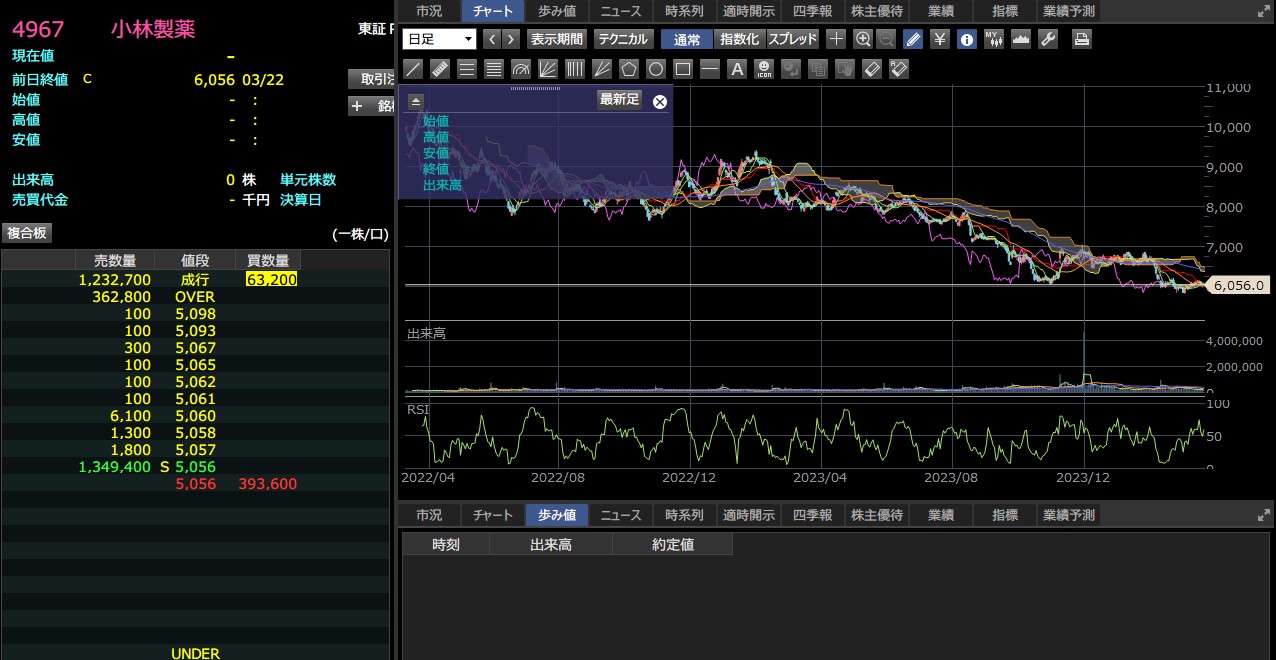Click the OVER row in order book
This screenshot has height=660, width=1276.
pyautogui.click(x=195, y=297)
